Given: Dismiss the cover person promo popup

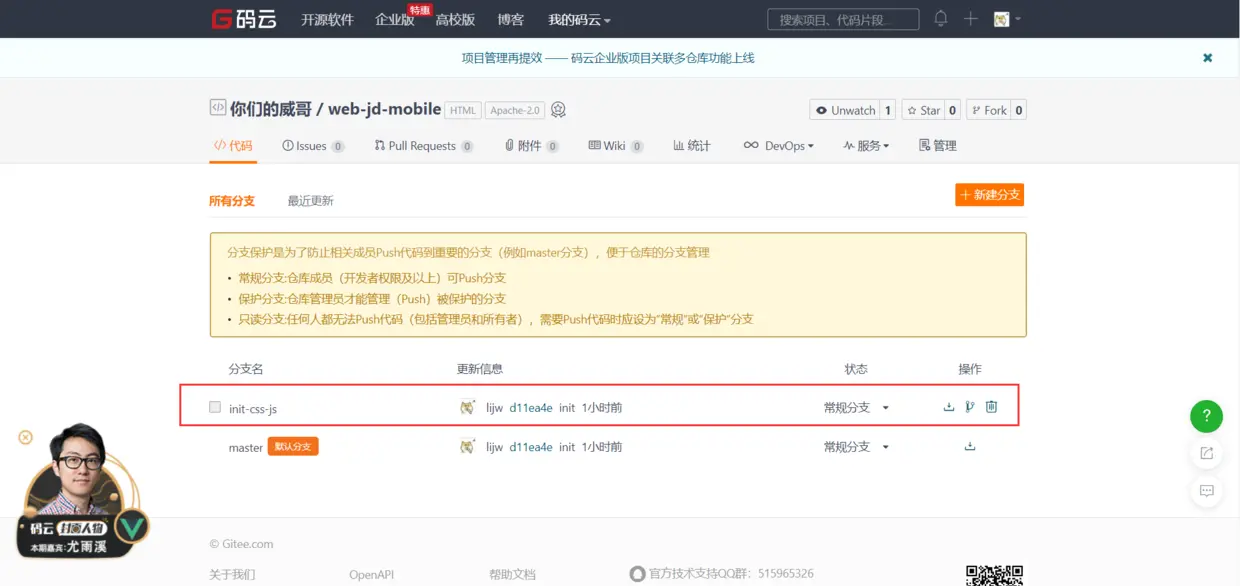Looking at the screenshot, I should (26, 437).
